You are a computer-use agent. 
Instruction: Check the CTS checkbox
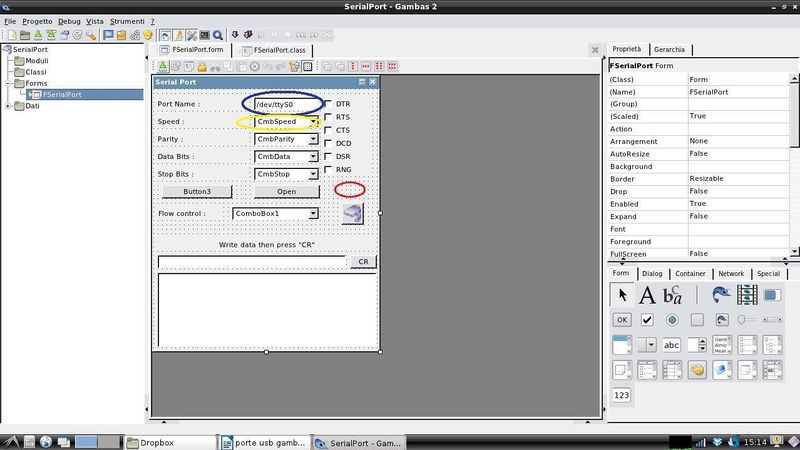tap(329, 130)
